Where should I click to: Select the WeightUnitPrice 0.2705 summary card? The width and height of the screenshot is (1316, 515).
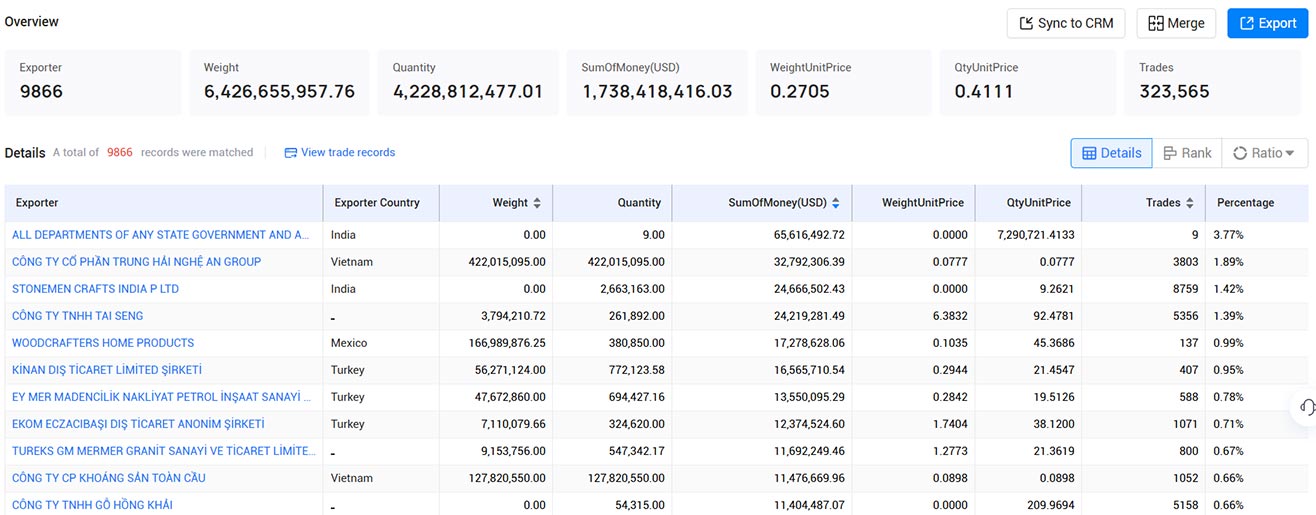coord(846,82)
